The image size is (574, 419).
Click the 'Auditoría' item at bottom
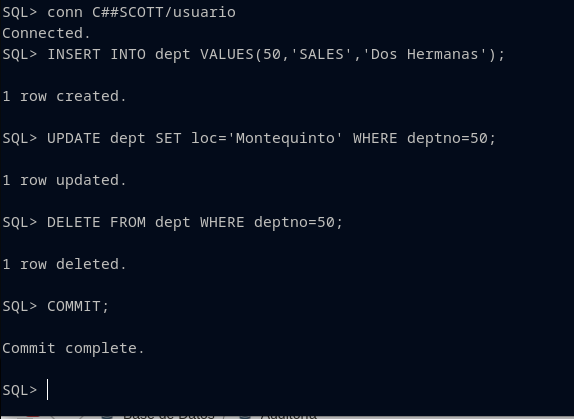[288, 416]
